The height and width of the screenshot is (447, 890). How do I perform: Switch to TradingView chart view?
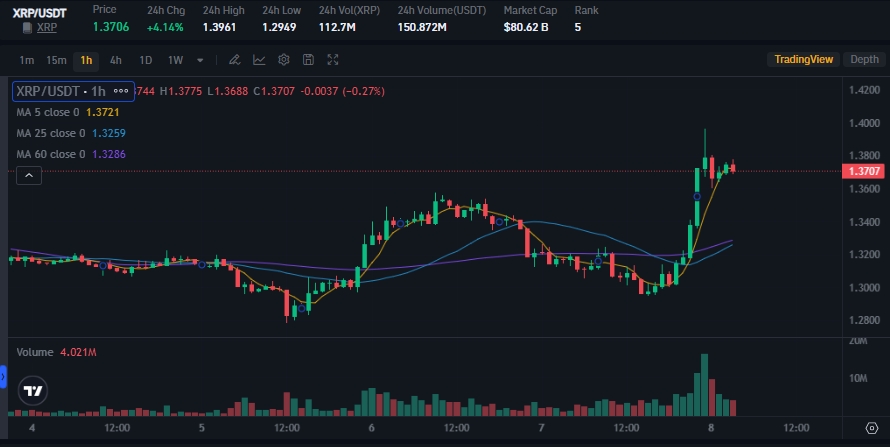803,60
